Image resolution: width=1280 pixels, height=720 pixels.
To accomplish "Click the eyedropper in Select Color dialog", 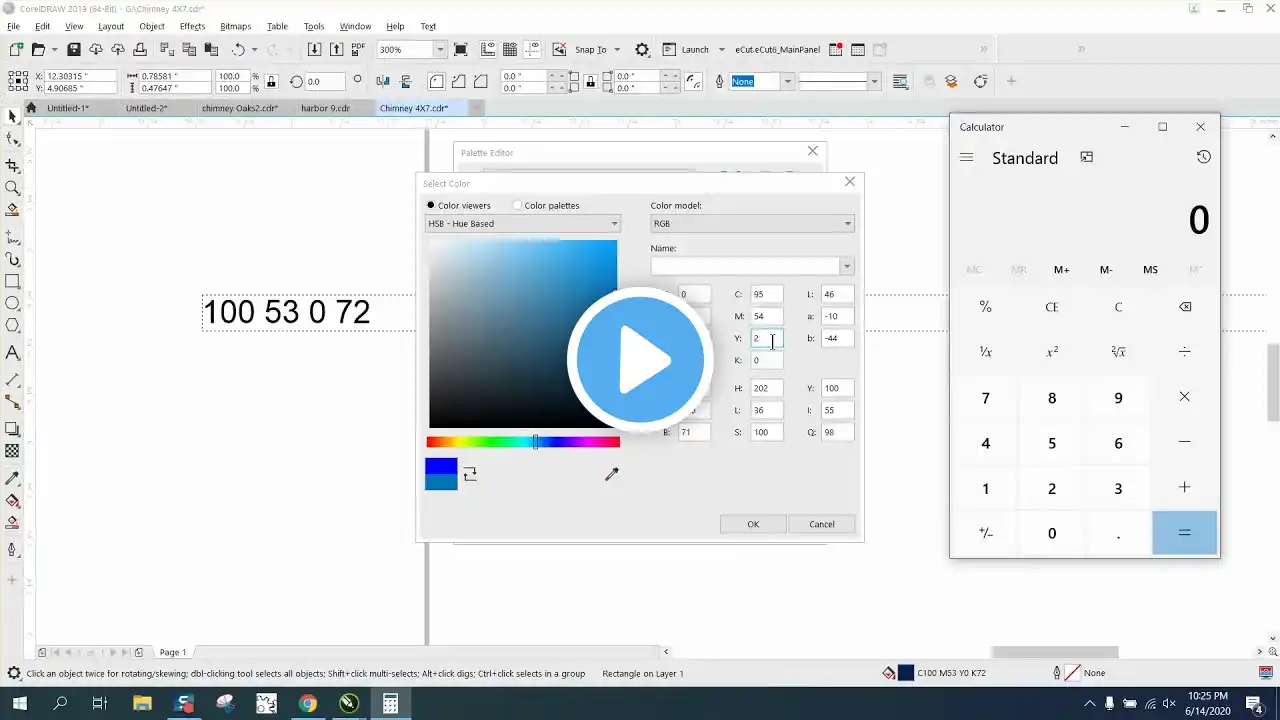I will click(611, 474).
